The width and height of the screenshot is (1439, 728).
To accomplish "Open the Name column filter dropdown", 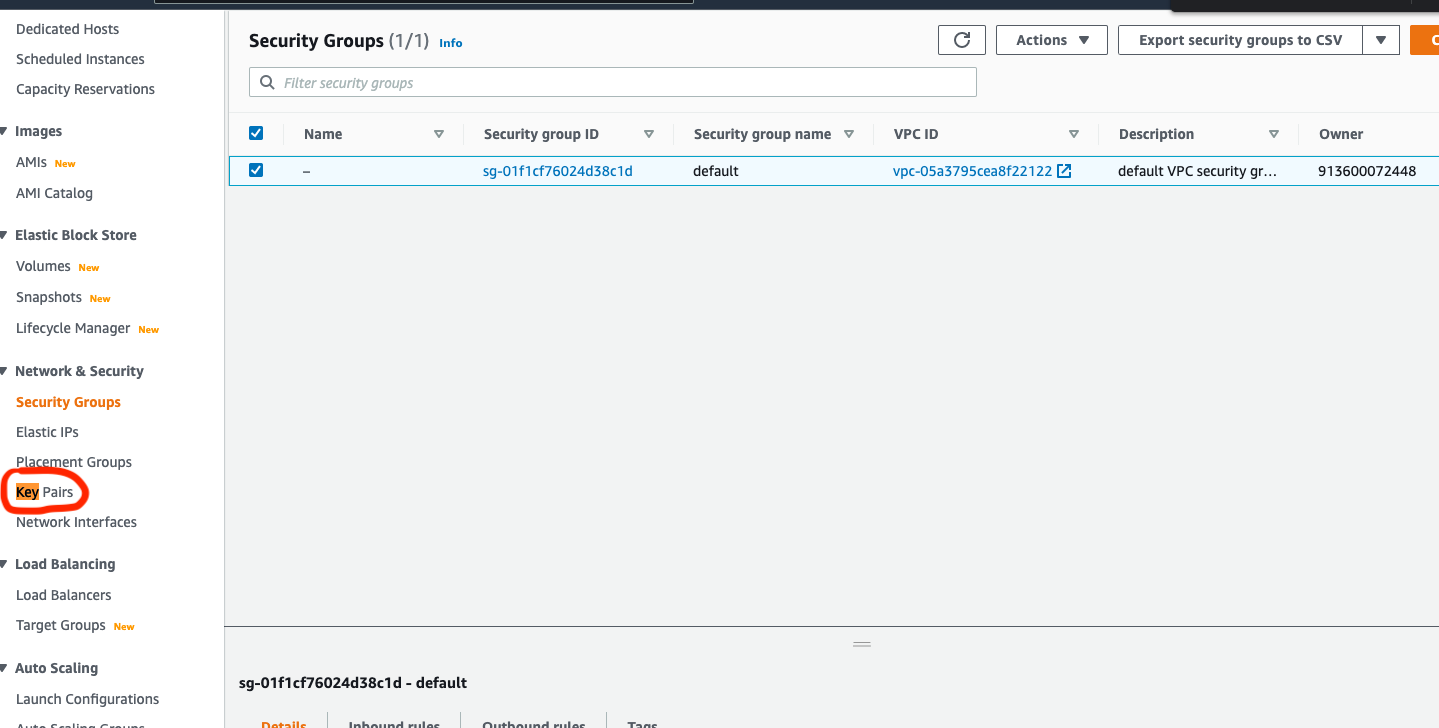I will [439, 133].
